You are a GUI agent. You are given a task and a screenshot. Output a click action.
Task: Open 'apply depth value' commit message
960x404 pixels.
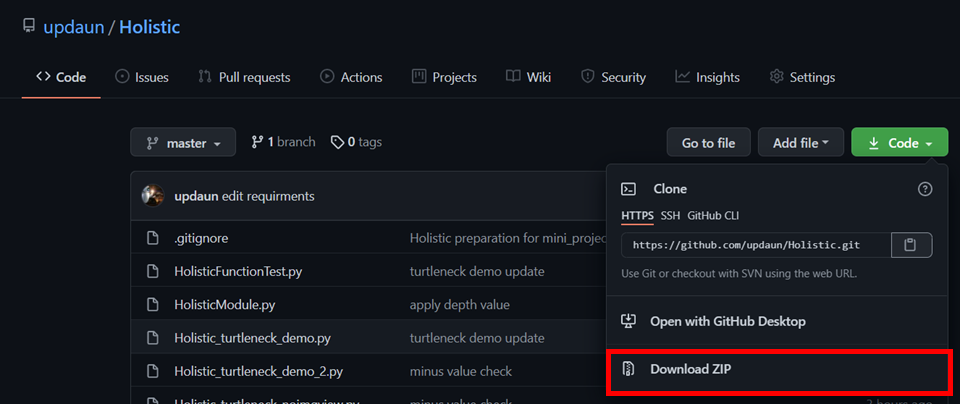(x=459, y=304)
